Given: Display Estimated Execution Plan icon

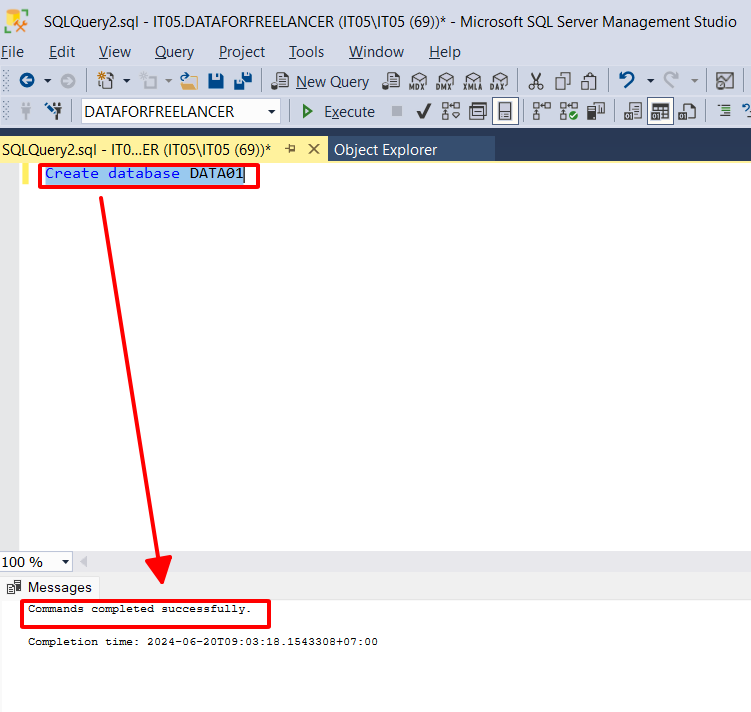Looking at the screenshot, I should point(451,111).
